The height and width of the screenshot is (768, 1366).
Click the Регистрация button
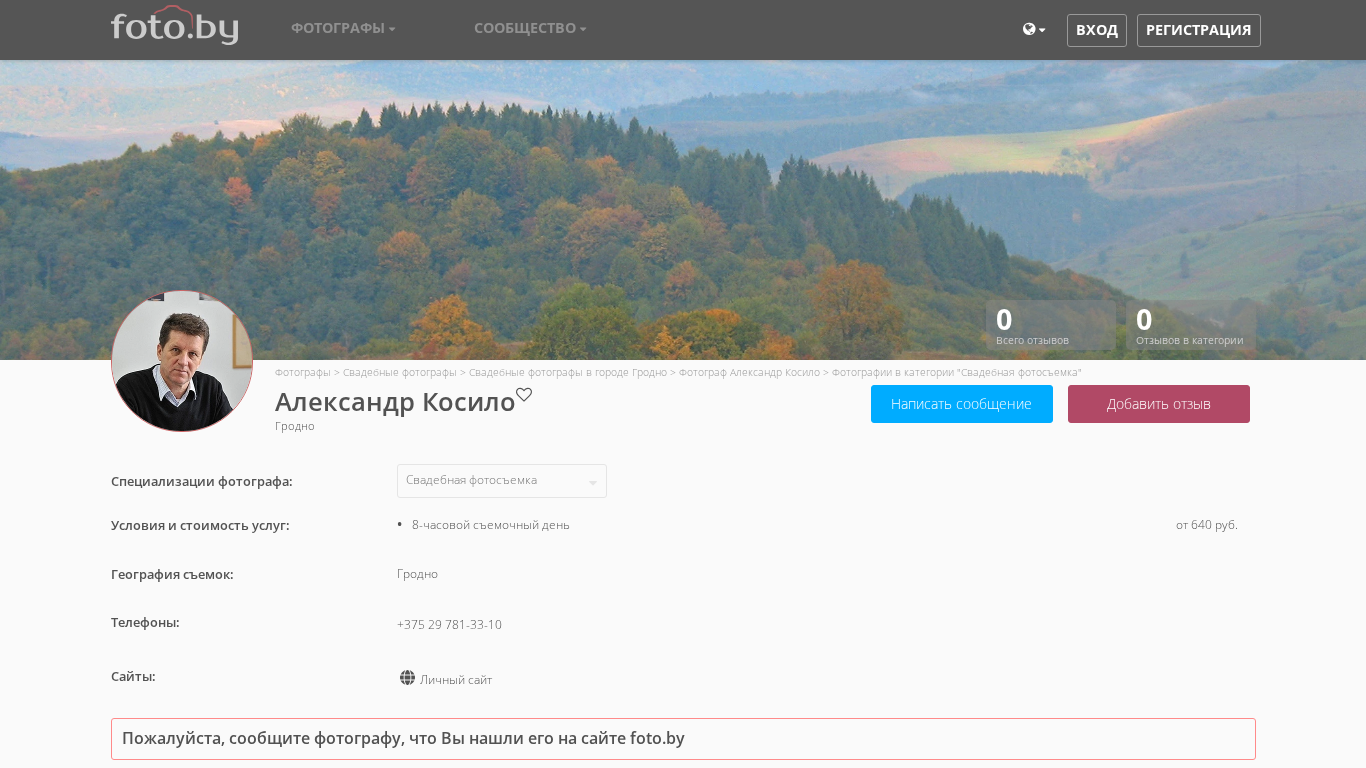tap(1199, 30)
